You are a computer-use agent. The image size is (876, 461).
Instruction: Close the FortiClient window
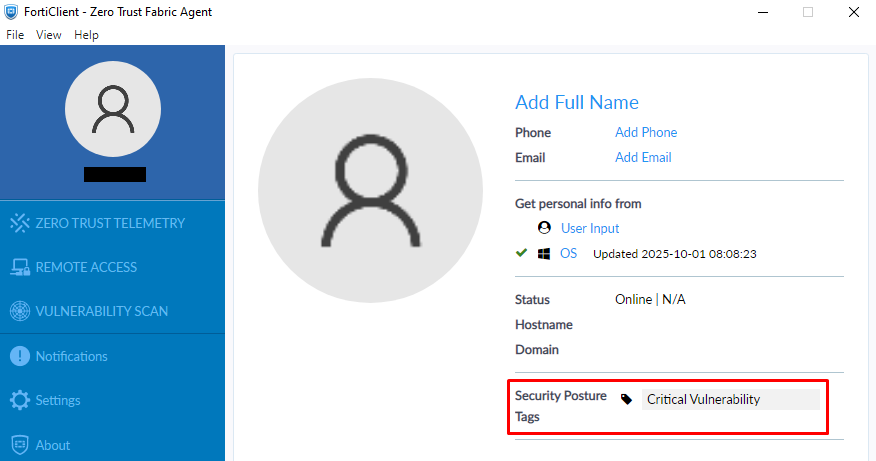click(x=854, y=12)
